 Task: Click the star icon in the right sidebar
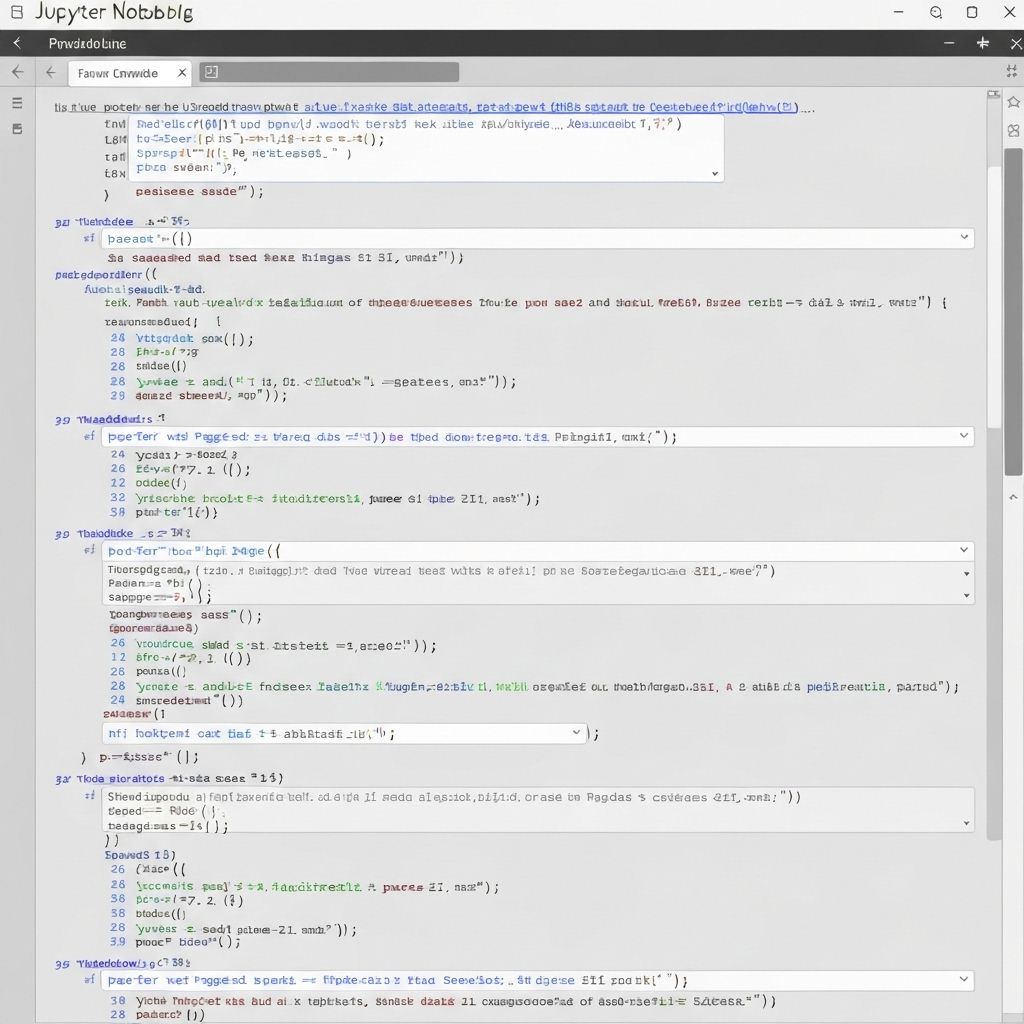1013,101
